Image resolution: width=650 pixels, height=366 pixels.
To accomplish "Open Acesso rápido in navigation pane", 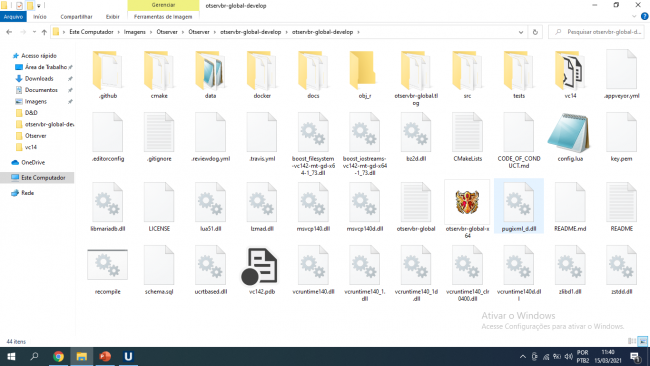I will coord(39,56).
